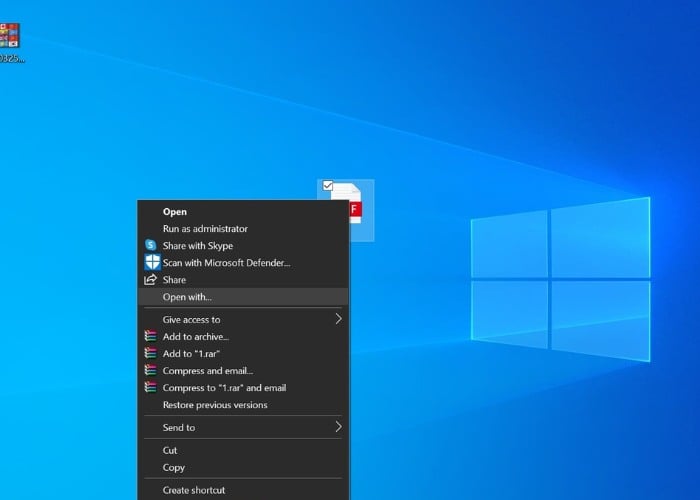
Task: Open the Give access to entry
Action: 243,319
